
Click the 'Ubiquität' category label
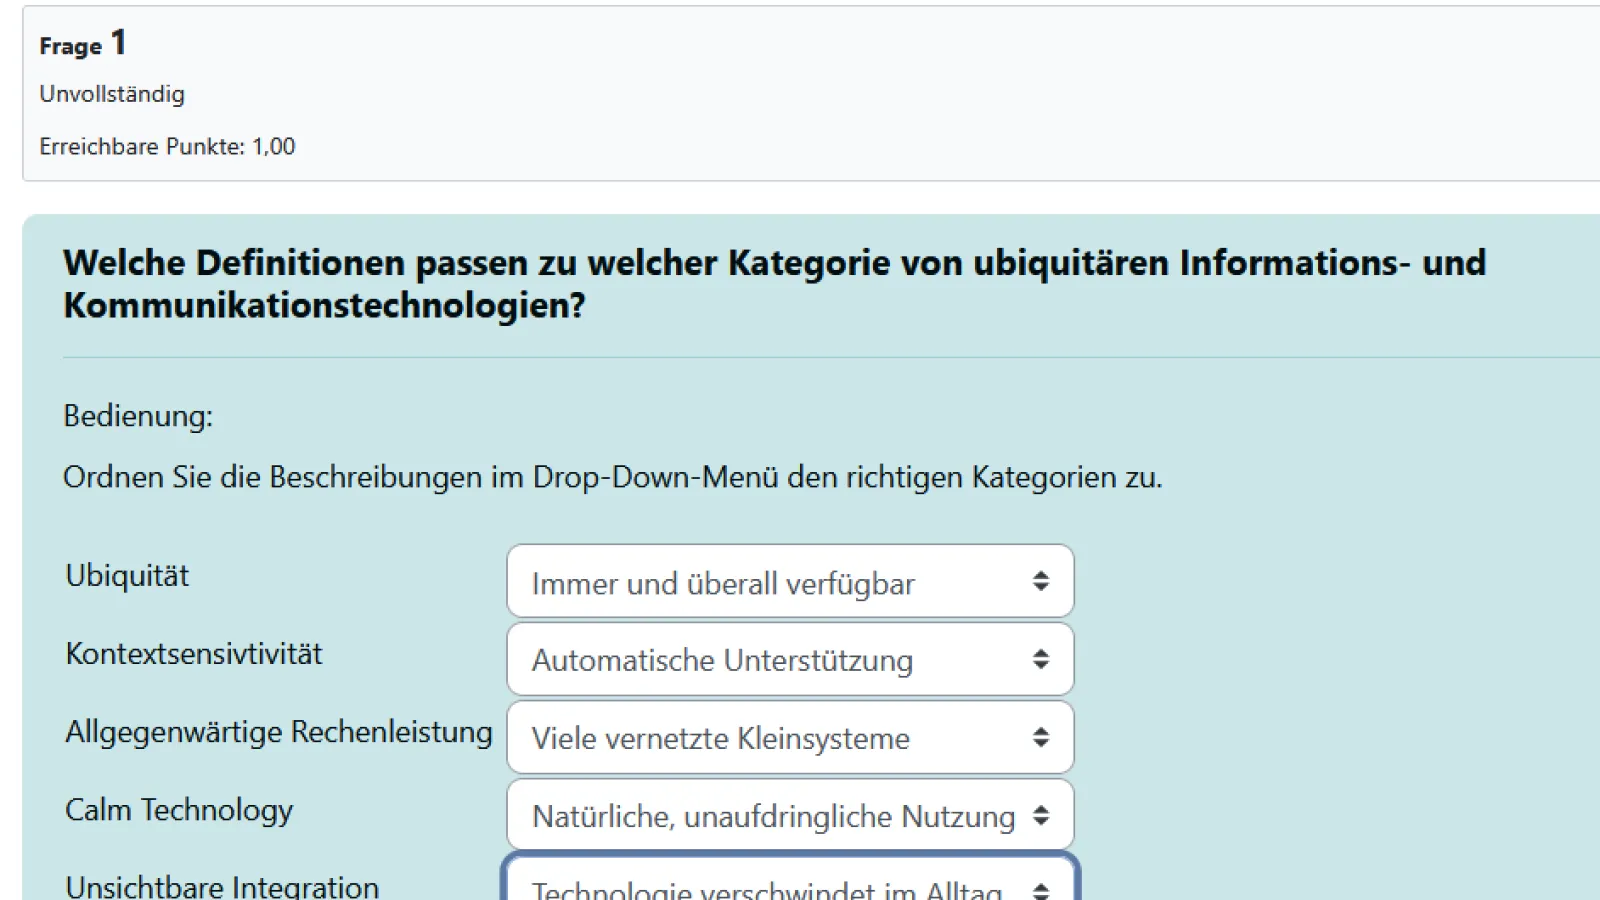point(127,576)
